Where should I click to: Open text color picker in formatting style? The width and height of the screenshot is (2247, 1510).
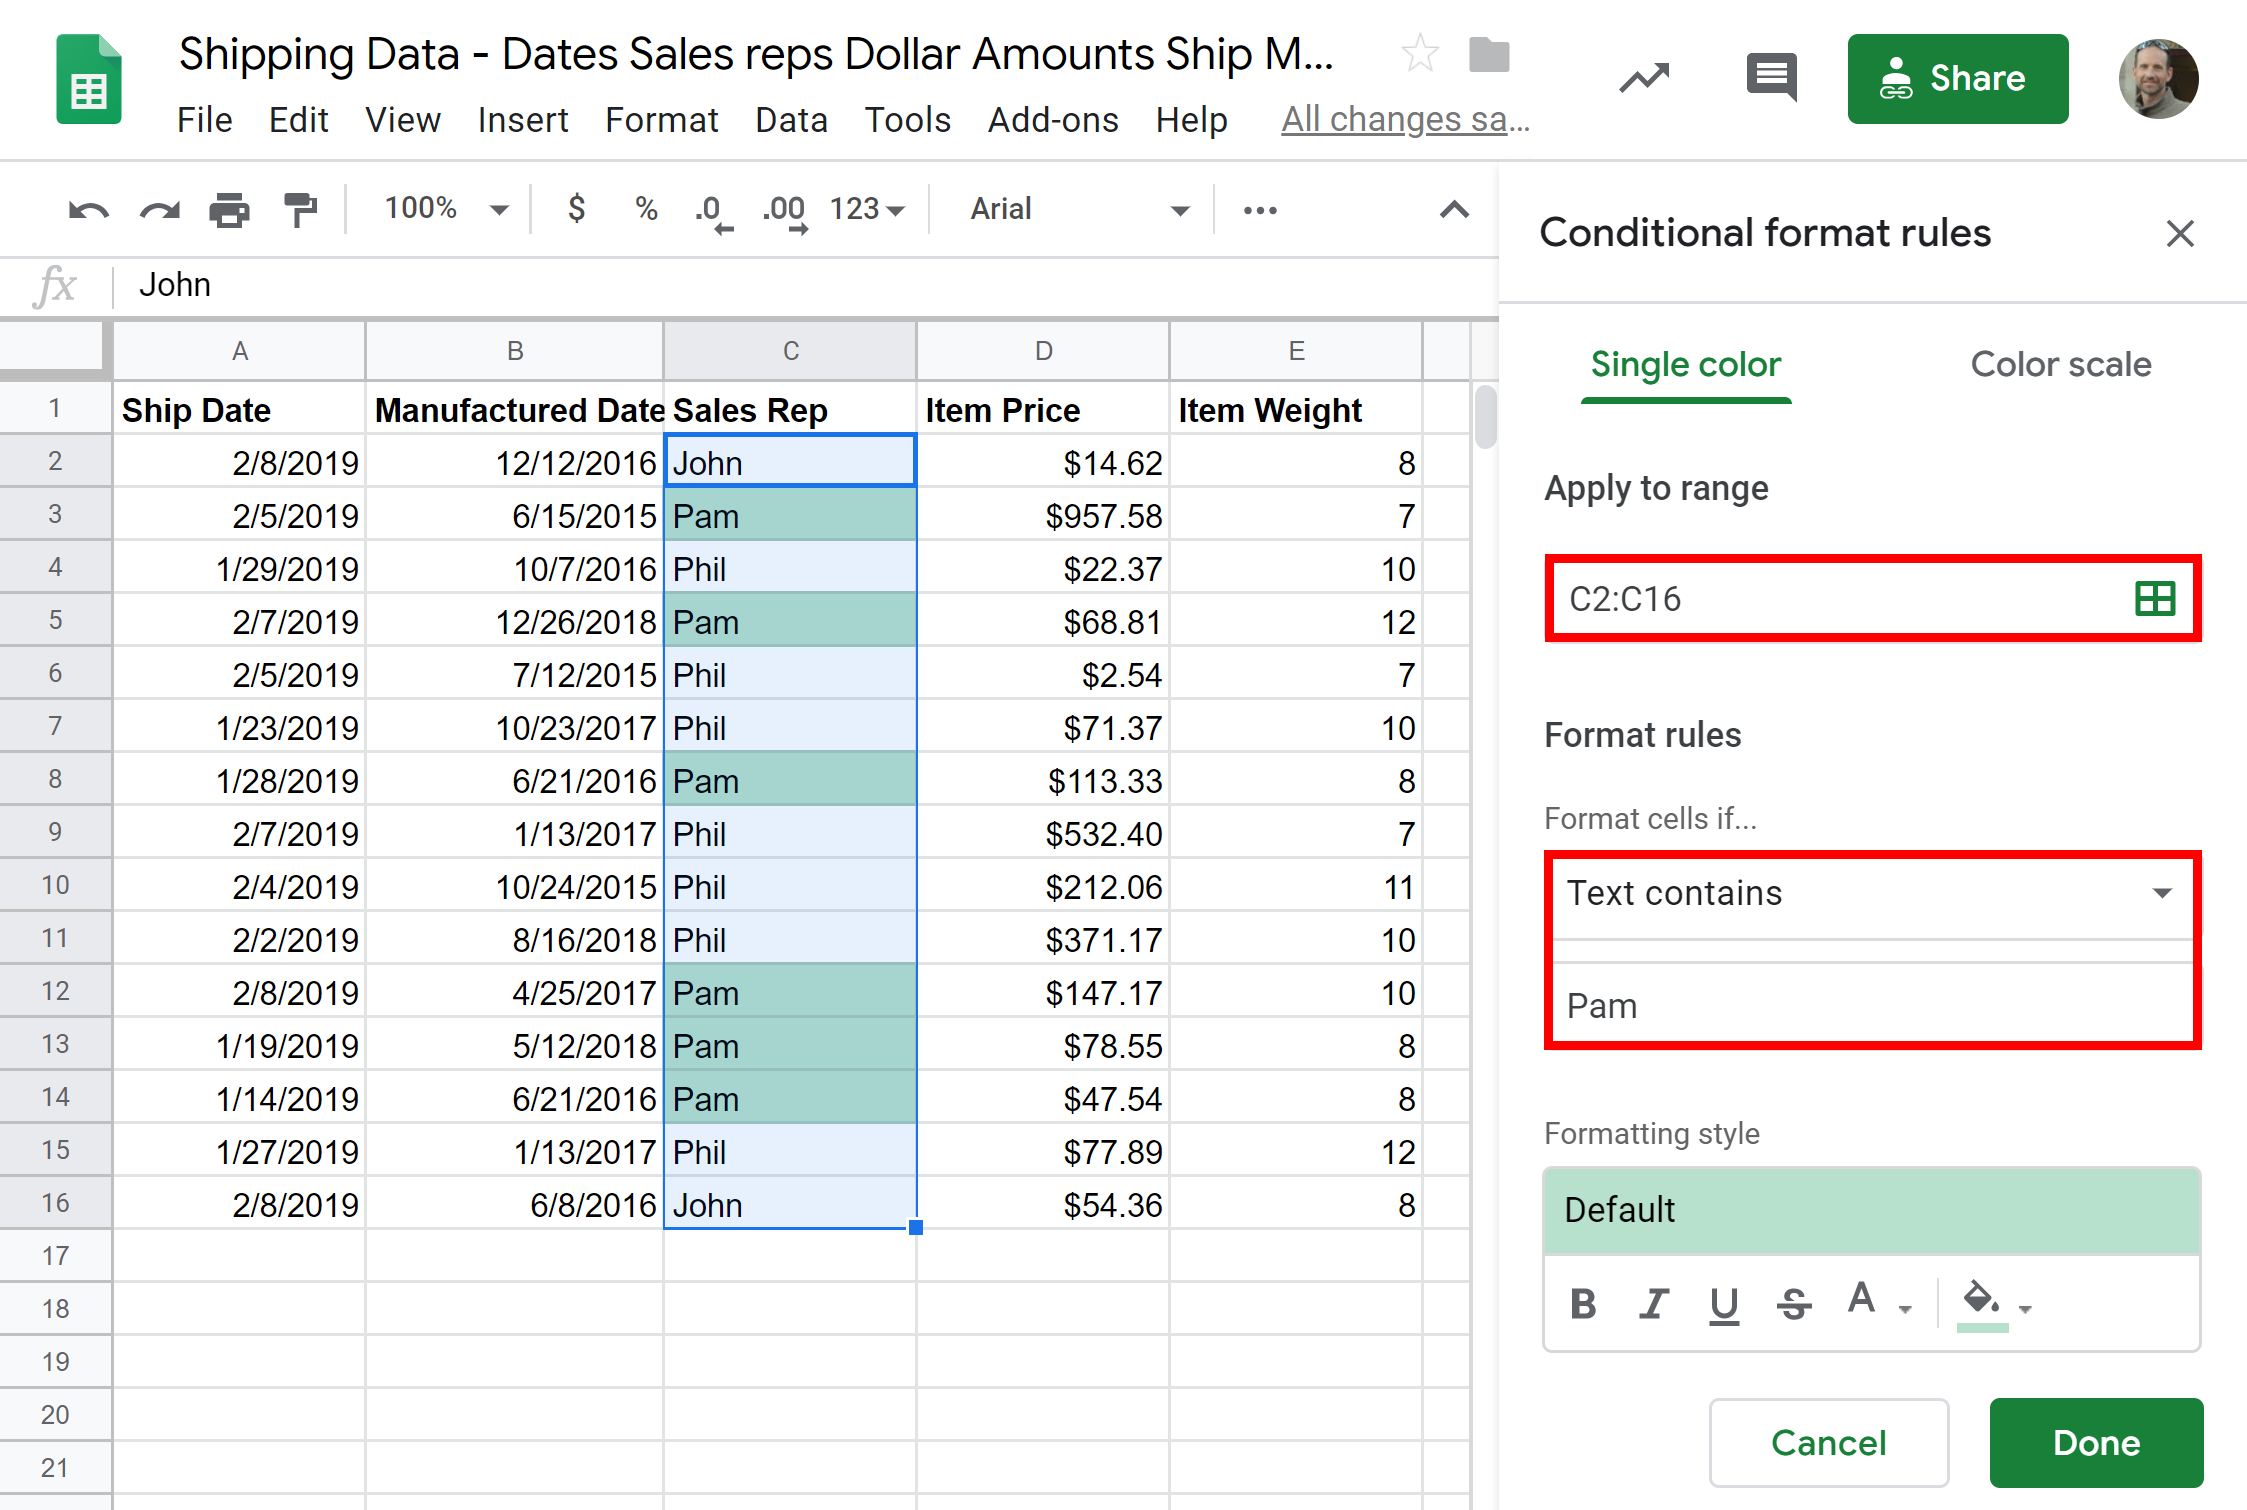pyautogui.click(x=1878, y=1300)
